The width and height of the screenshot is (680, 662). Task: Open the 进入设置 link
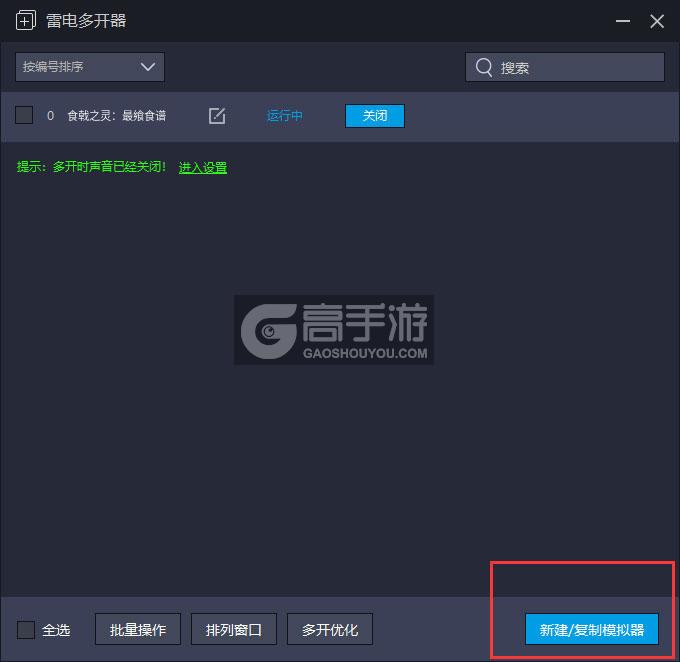pyautogui.click(x=203, y=167)
